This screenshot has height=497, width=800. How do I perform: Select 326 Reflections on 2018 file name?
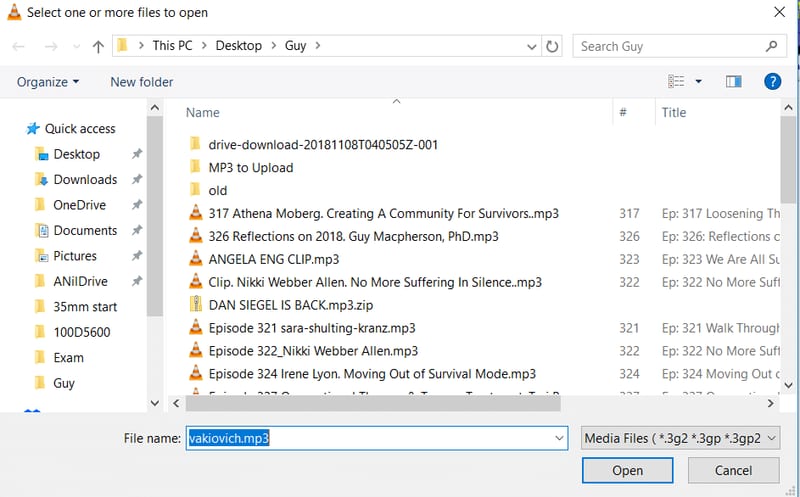[353, 236]
